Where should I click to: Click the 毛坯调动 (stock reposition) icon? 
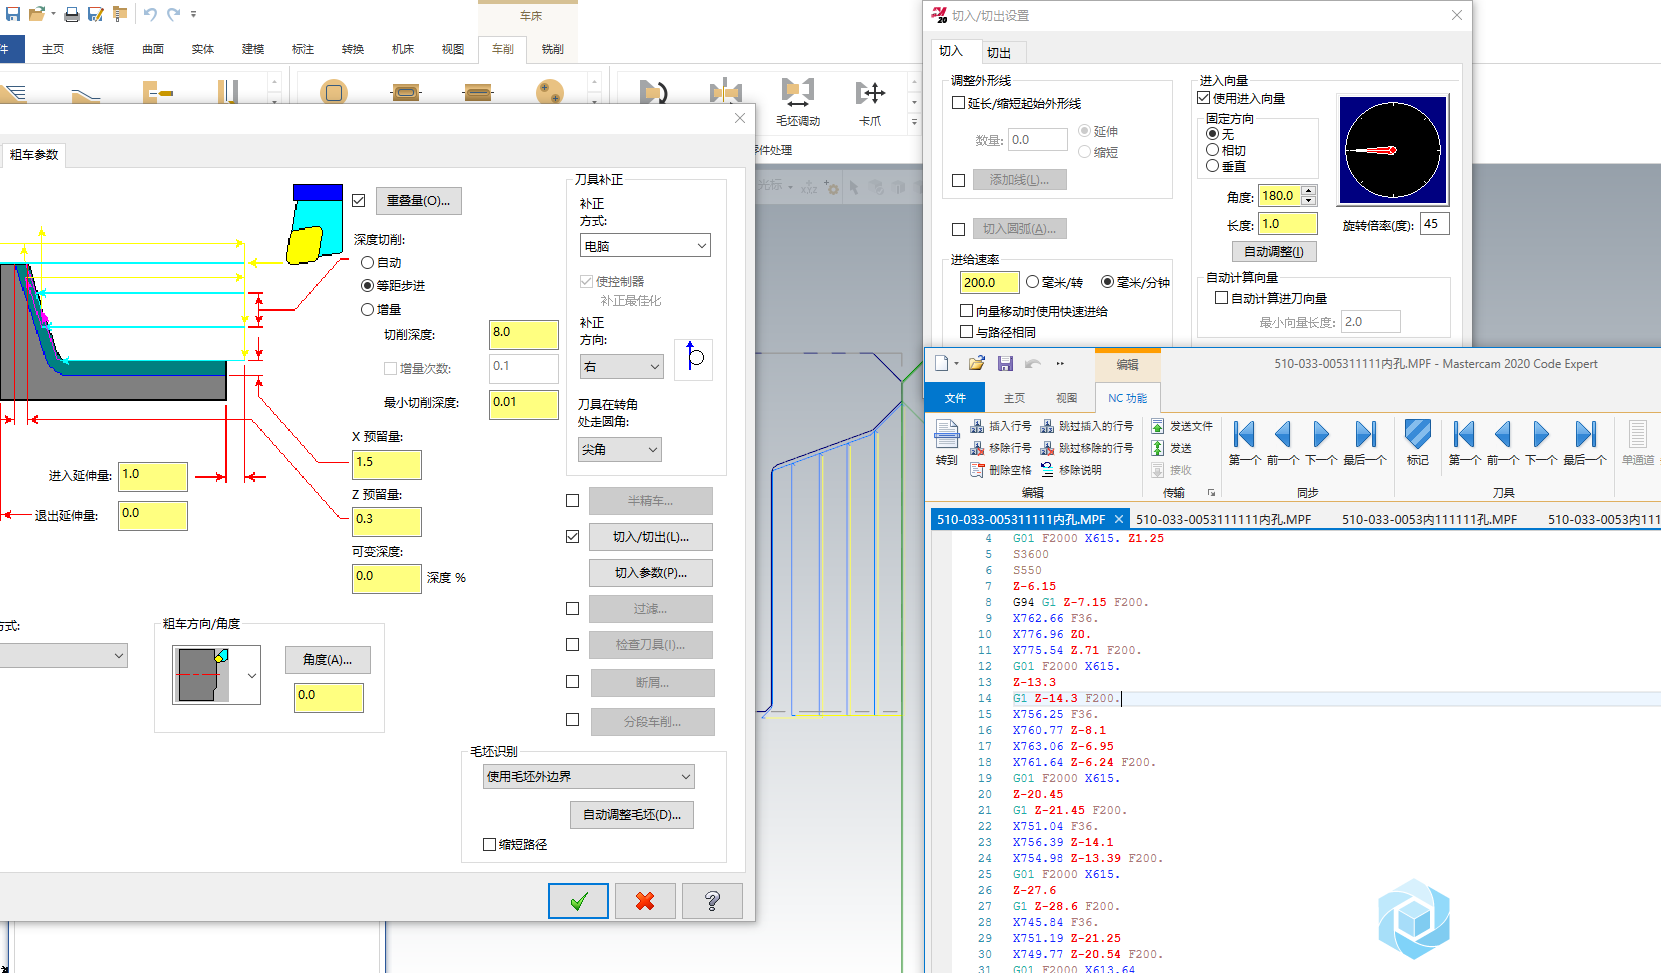[797, 102]
